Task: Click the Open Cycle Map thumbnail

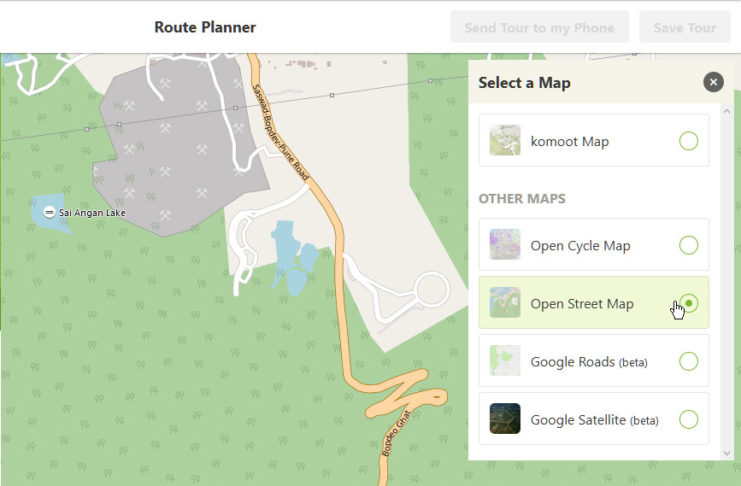Action: point(505,245)
